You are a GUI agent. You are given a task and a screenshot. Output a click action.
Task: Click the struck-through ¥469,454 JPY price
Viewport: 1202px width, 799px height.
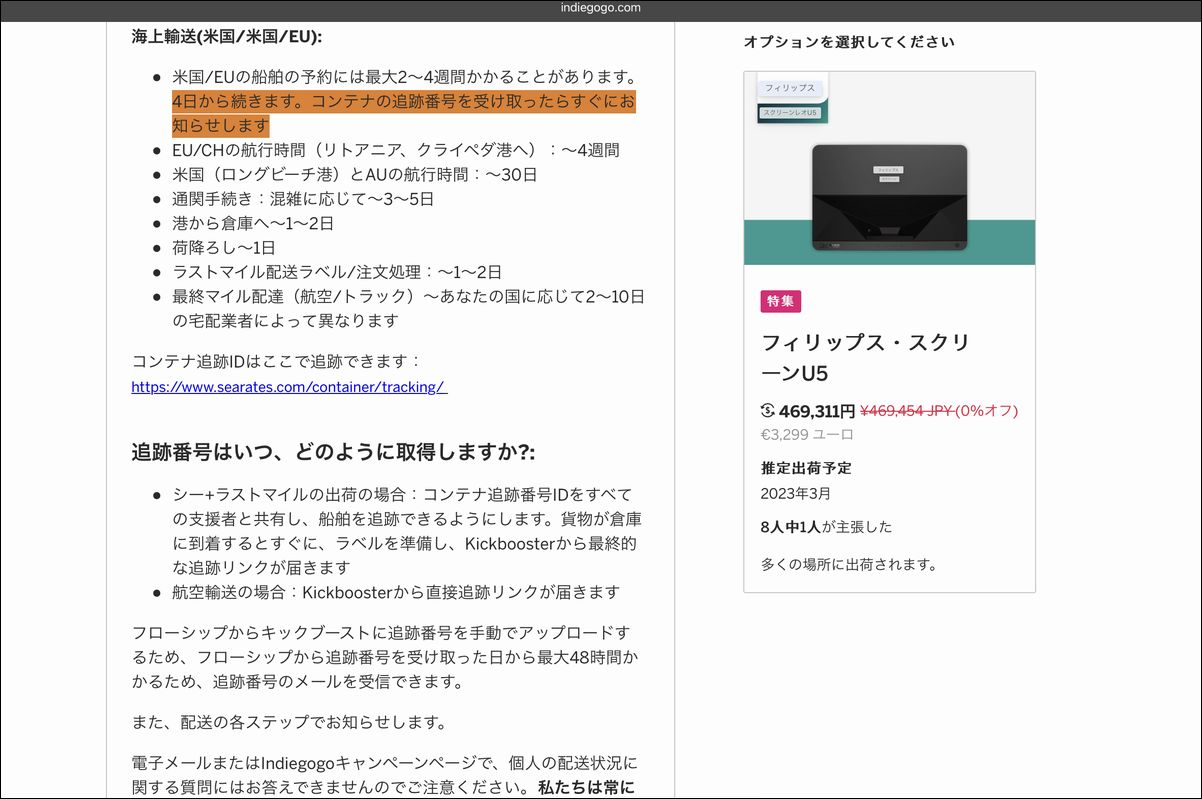point(906,410)
